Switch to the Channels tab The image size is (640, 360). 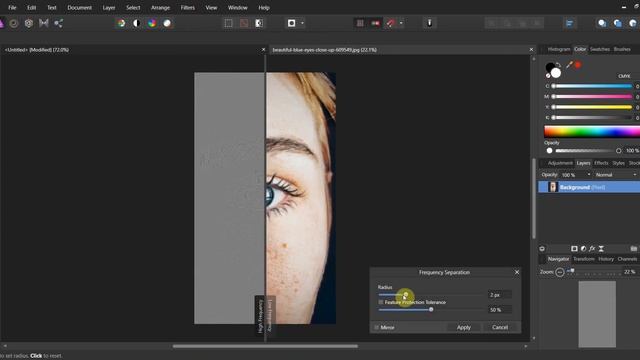pos(627,259)
